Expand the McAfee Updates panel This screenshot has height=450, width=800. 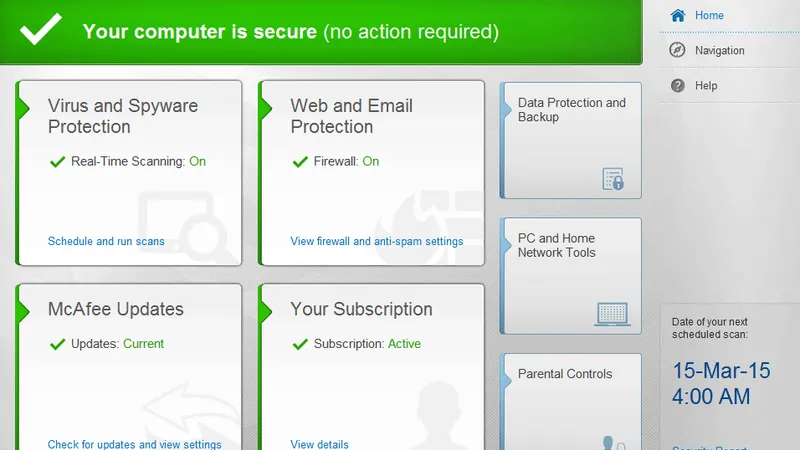pos(116,310)
